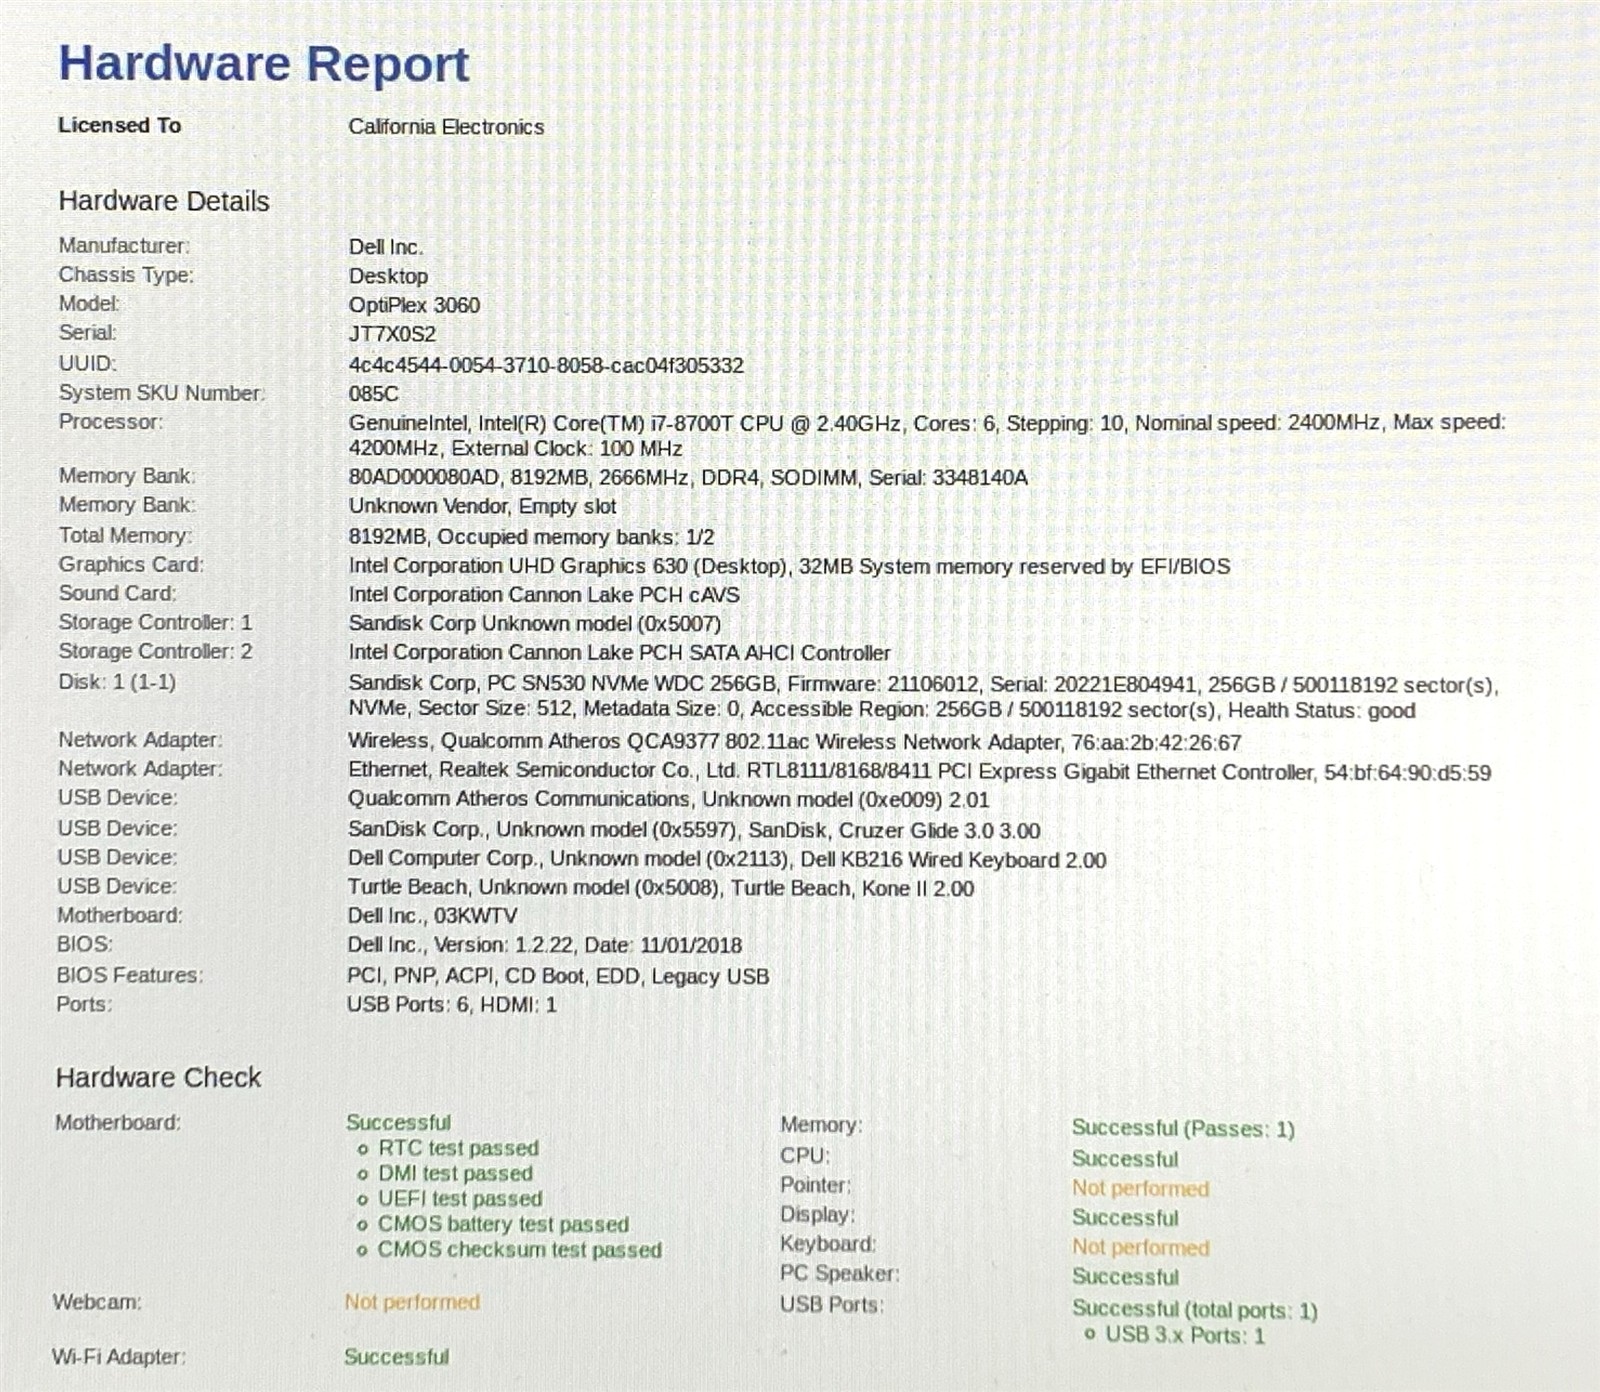Screen dimensions: 1600x1392
Task: Click RTC test passed result
Action: point(458,1148)
